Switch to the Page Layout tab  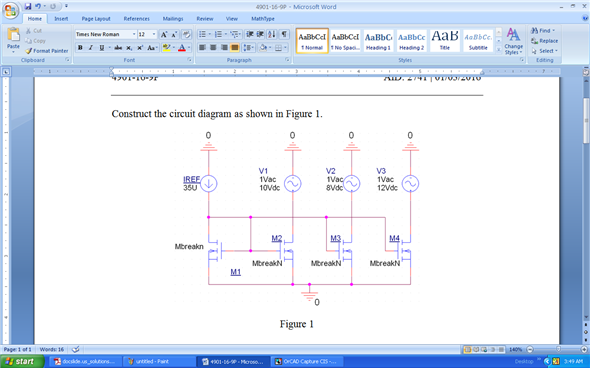[96, 19]
